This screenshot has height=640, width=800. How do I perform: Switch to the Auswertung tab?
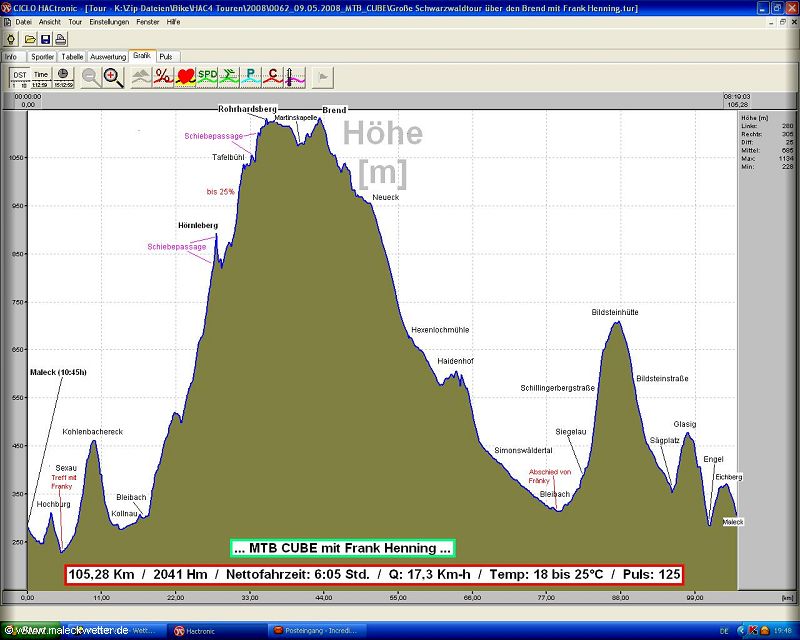tap(108, 57)
